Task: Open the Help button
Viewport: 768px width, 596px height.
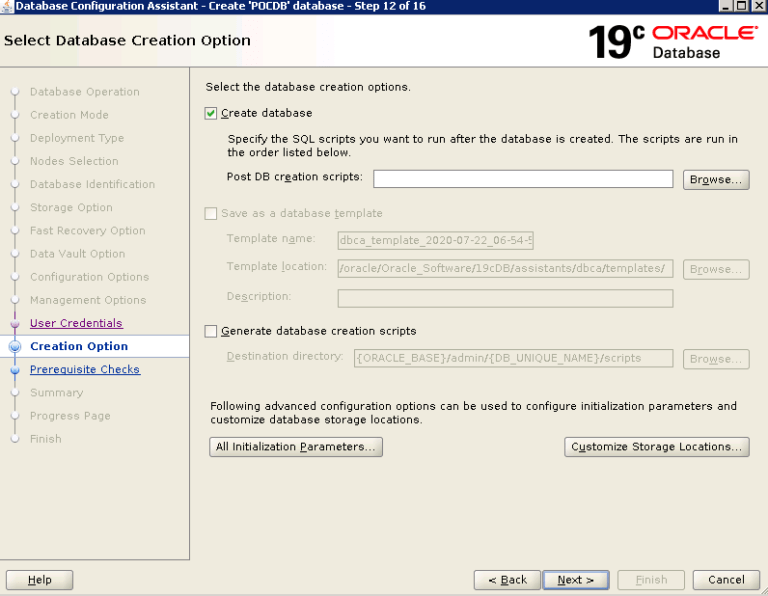Action: point(40,580)
